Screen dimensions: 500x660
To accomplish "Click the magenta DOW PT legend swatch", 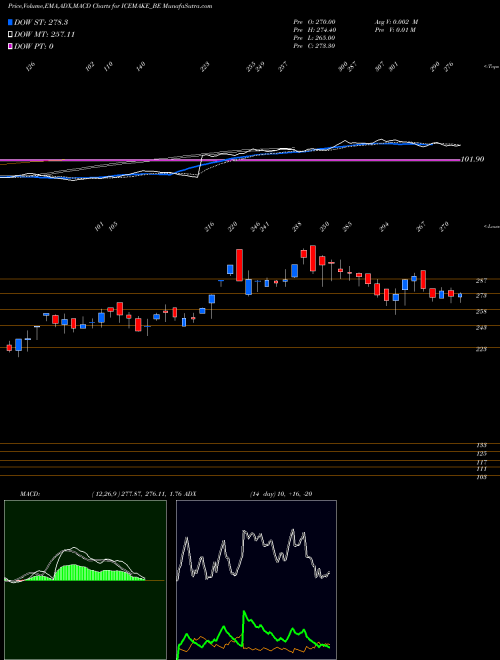I will coord(10,46).
